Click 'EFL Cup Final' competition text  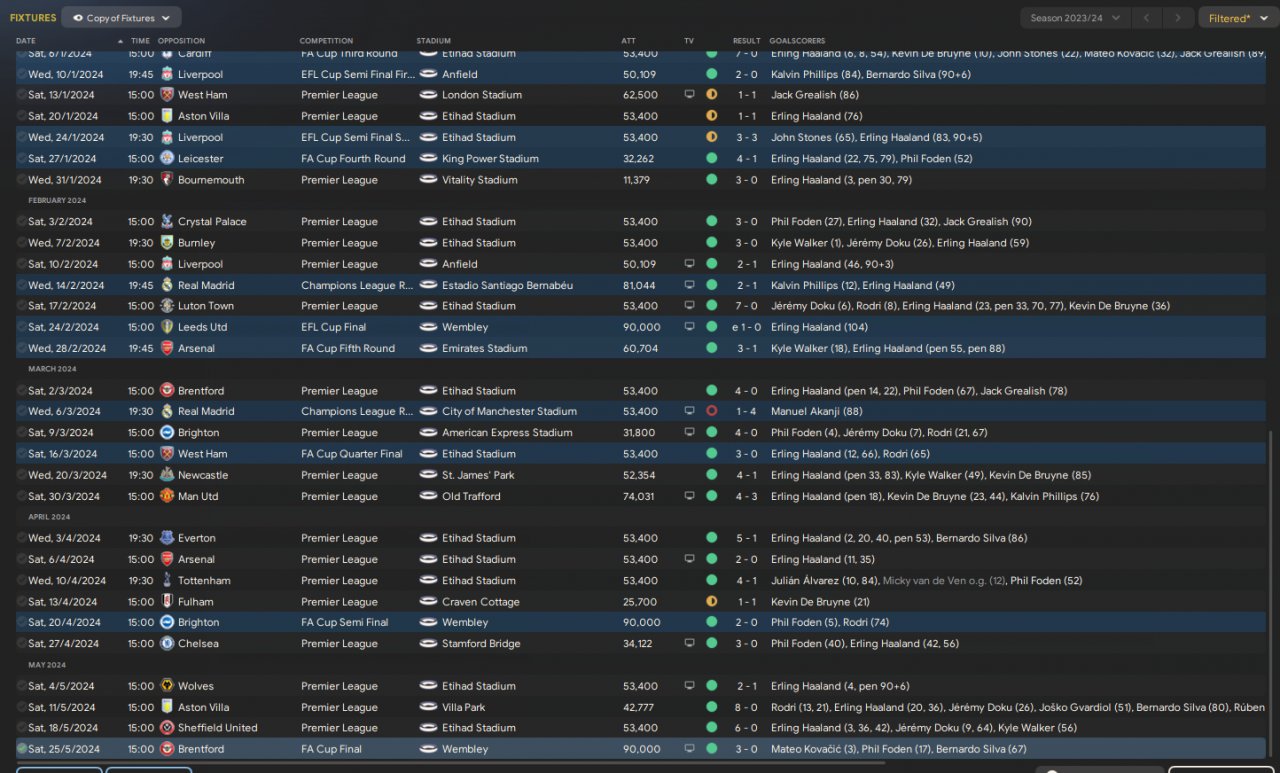[x=334, y=327]
